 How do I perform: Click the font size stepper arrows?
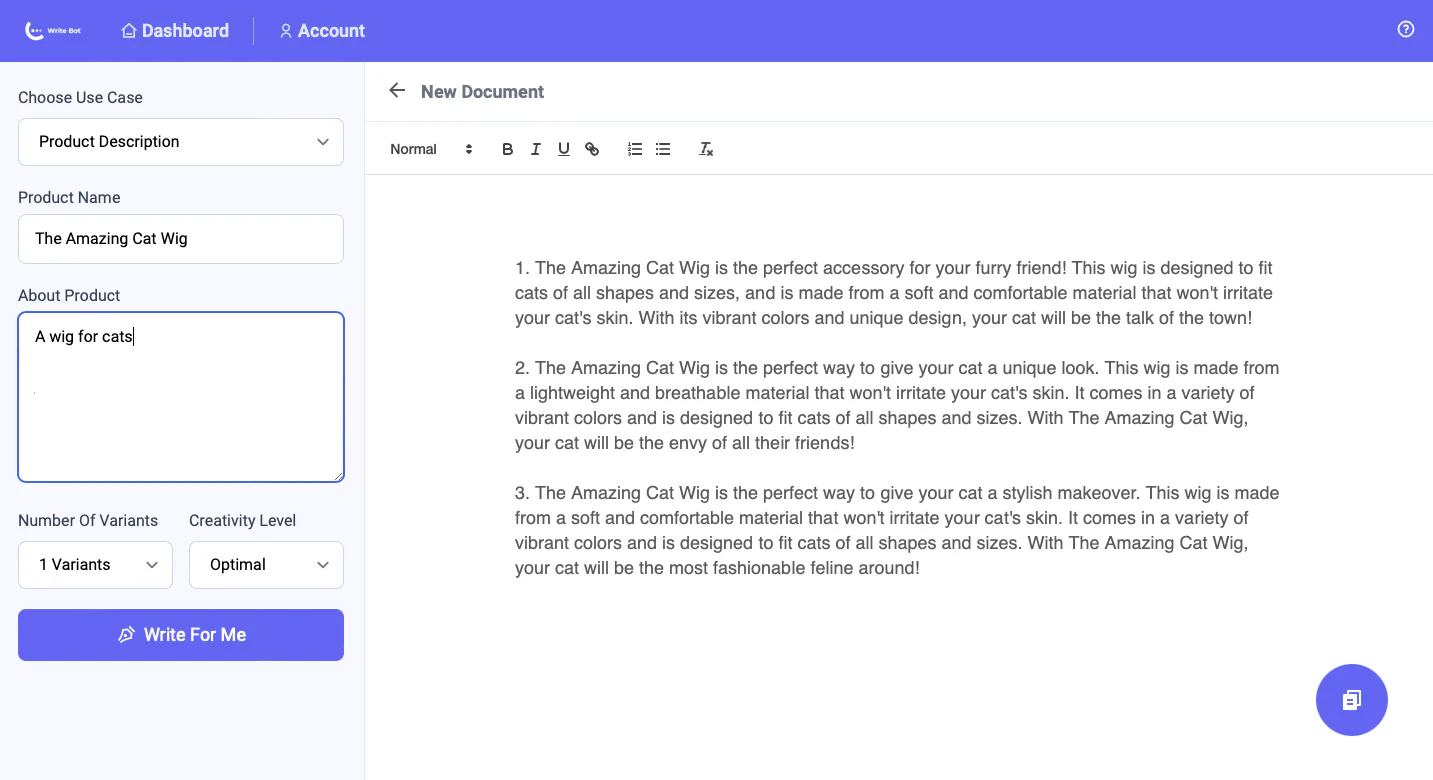[468, 148]
